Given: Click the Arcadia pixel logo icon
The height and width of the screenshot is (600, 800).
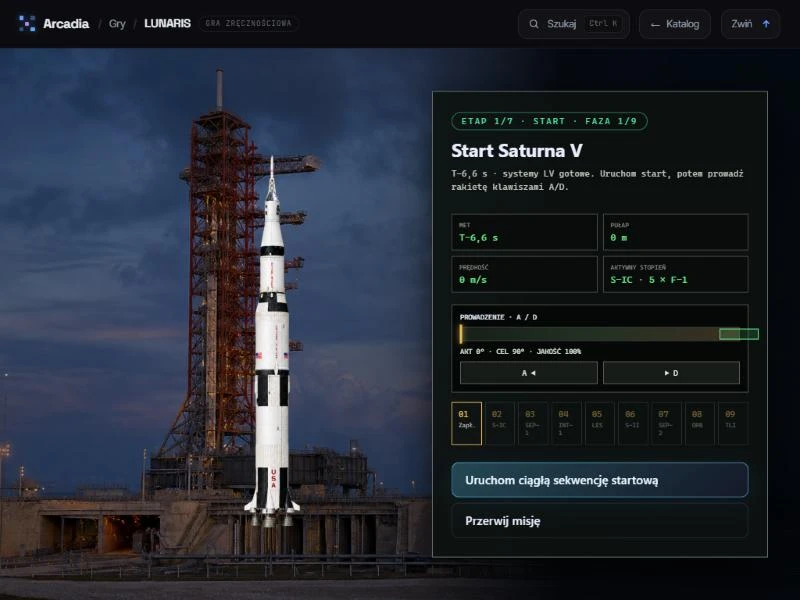Looking at the screenshot, I should tap(27, 23).
